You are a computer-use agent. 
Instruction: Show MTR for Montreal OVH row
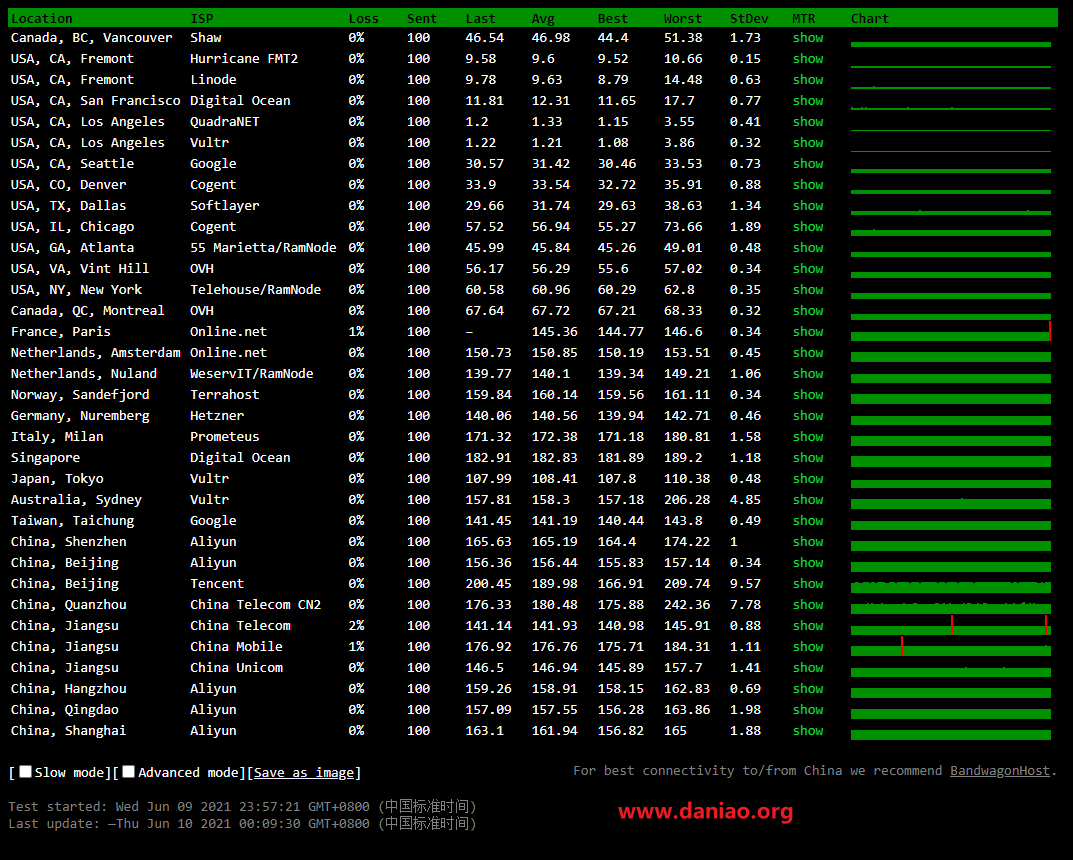click(x=807, y=311)
